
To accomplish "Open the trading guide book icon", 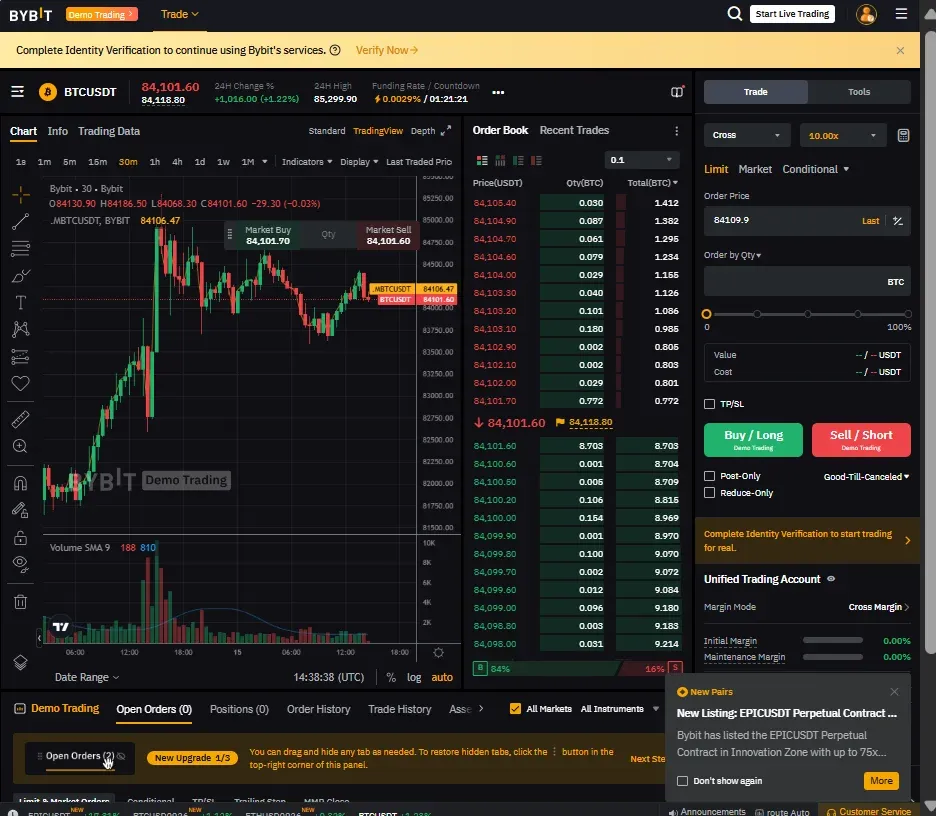I will 677,91.
